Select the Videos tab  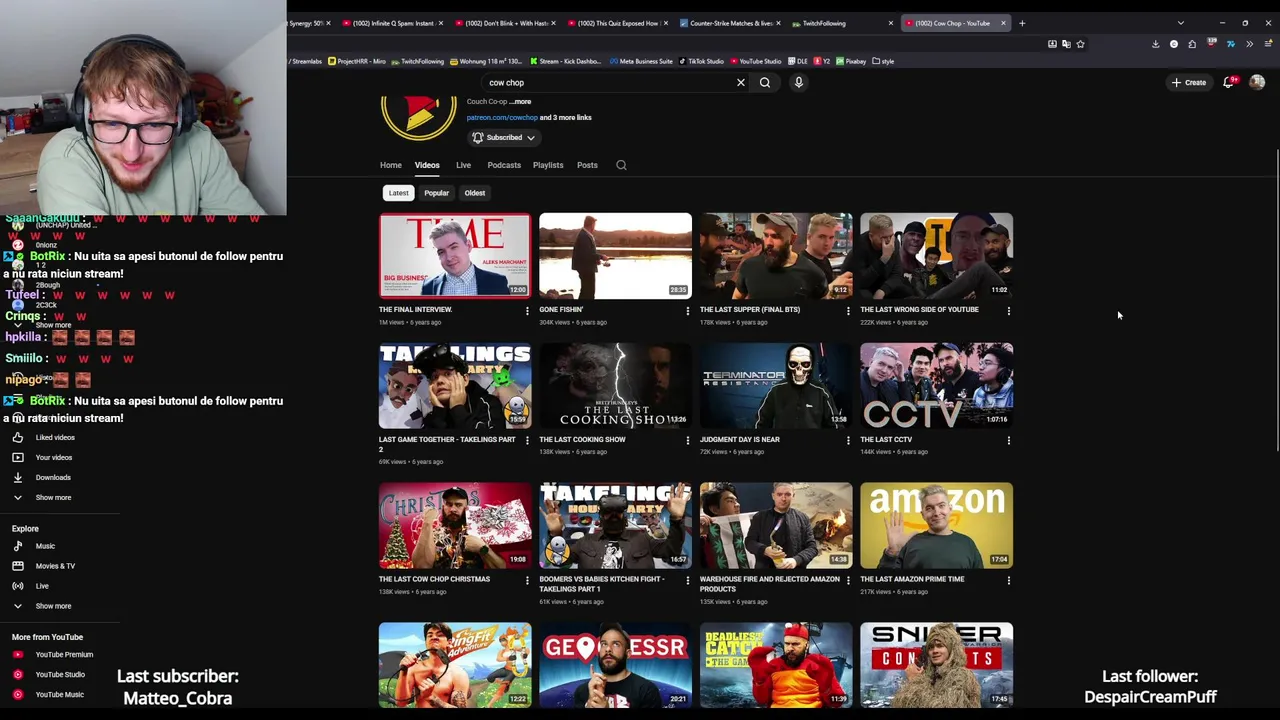427,165
